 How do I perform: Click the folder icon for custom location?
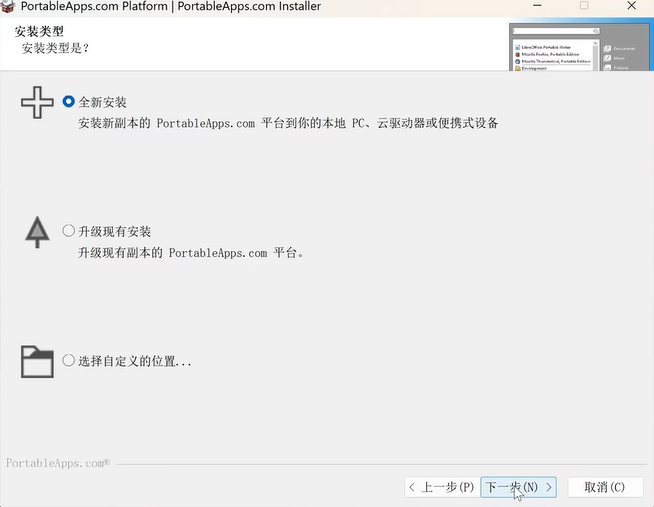(37, 361)
